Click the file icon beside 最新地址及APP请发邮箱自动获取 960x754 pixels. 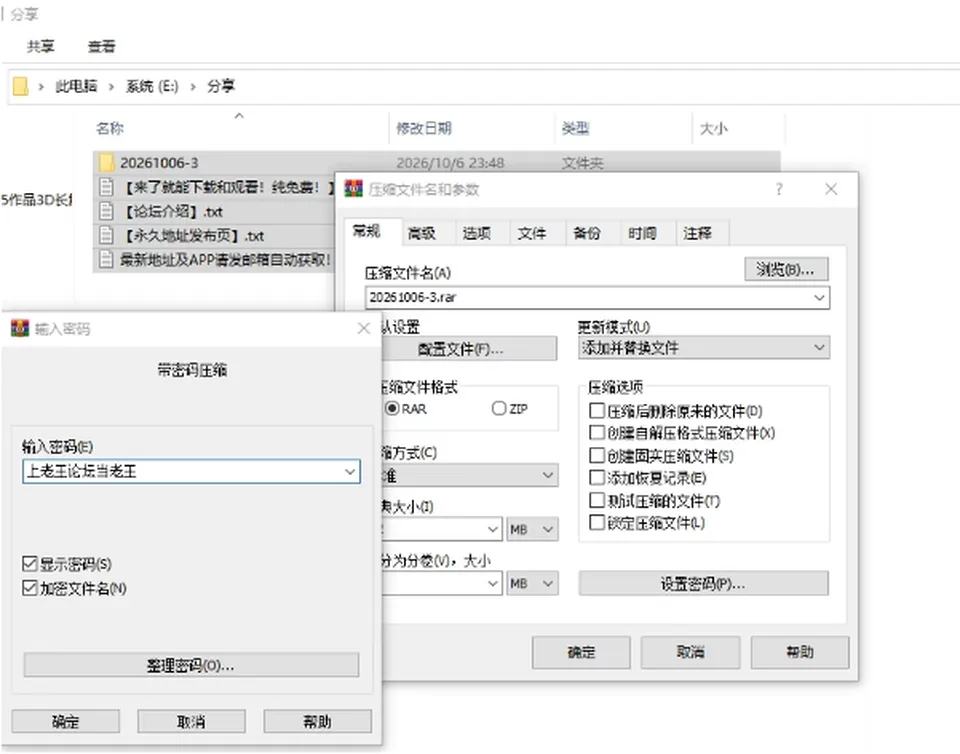click(x=107, y=259)
